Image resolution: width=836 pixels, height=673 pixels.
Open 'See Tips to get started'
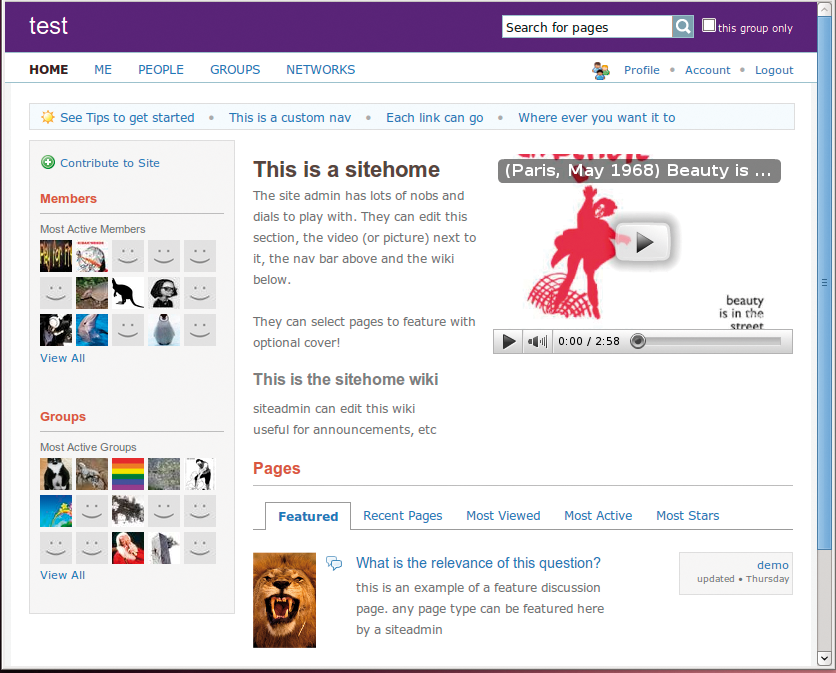pos(127,117)
